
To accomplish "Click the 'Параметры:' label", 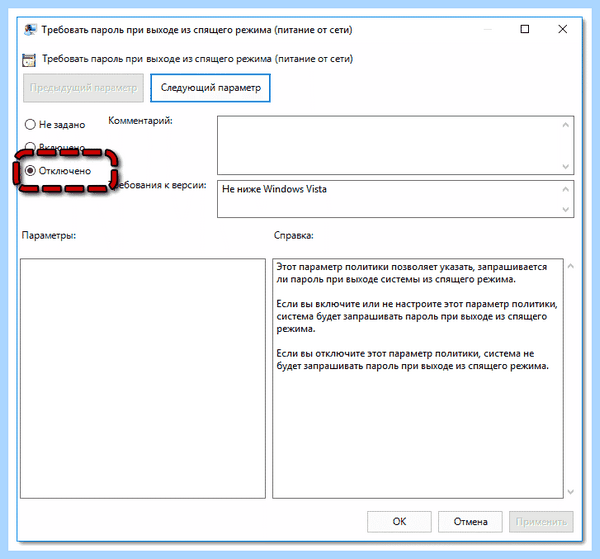I will tap(49, 235).
